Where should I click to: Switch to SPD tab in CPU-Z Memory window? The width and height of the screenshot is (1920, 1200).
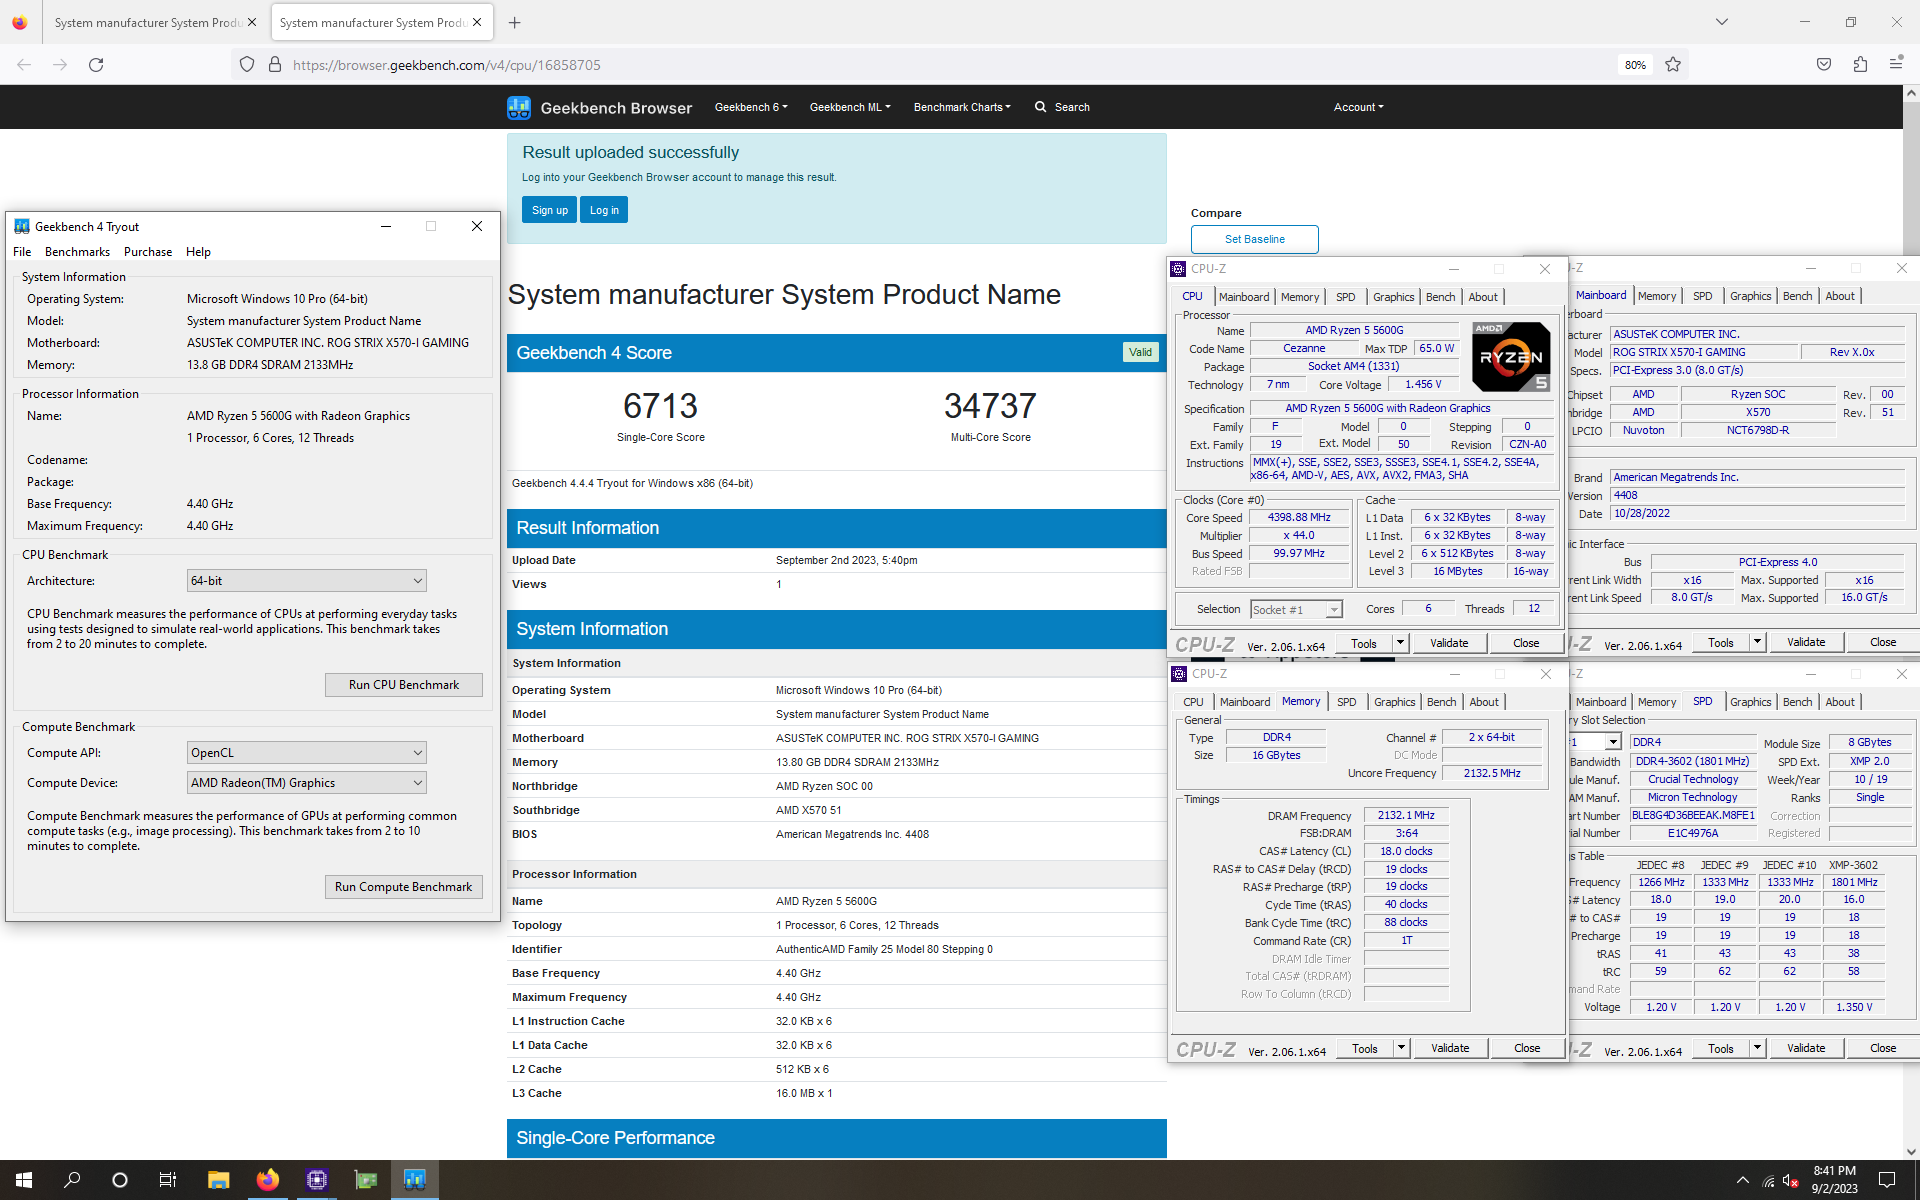tap(1347, 702)
